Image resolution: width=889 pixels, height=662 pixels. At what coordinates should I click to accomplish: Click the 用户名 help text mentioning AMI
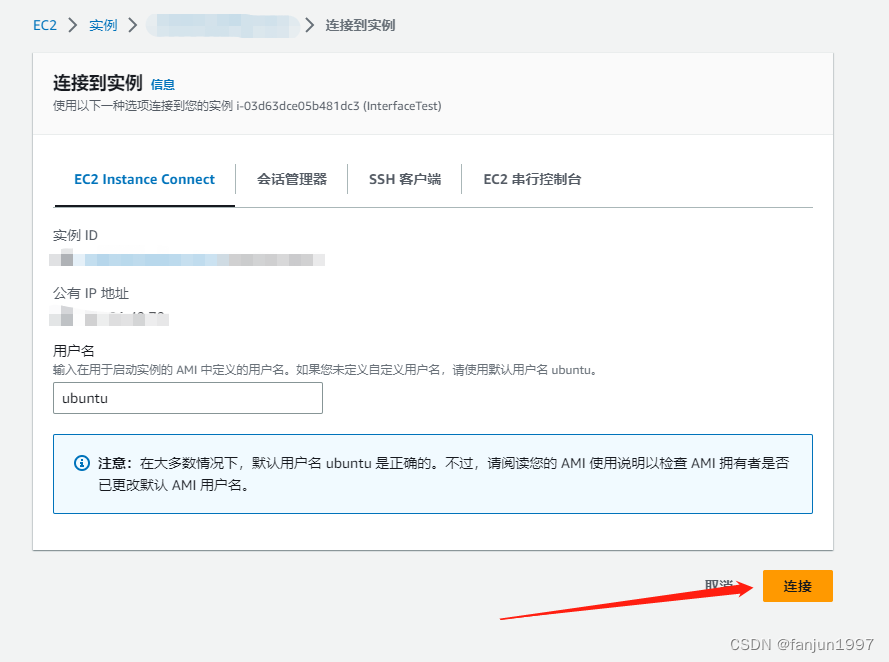click(325, 370)
